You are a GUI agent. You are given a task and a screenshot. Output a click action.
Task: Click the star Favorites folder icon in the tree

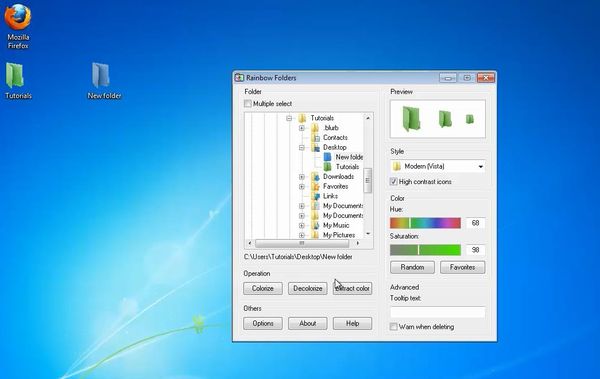click(315, 186)
